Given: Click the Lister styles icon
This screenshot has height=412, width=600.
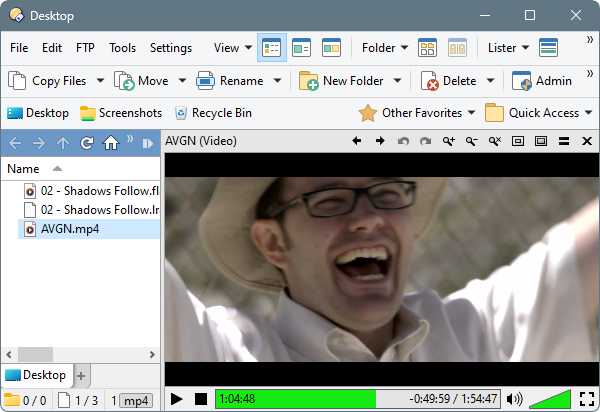Looking at the screenshot, I should pyautogui.click(x=548, y=48).
